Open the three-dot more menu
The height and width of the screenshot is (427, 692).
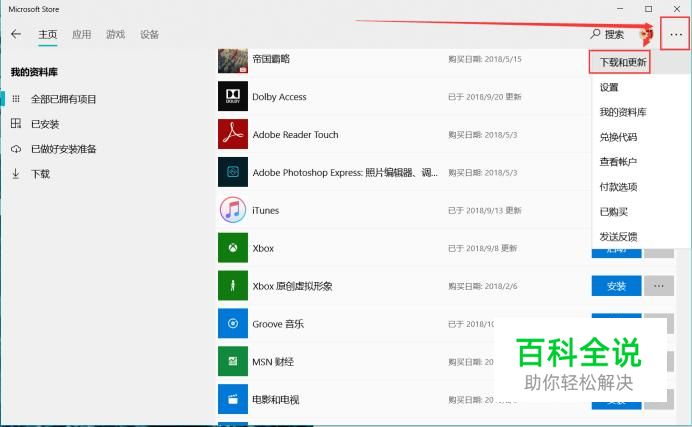(x=676, y=34)
